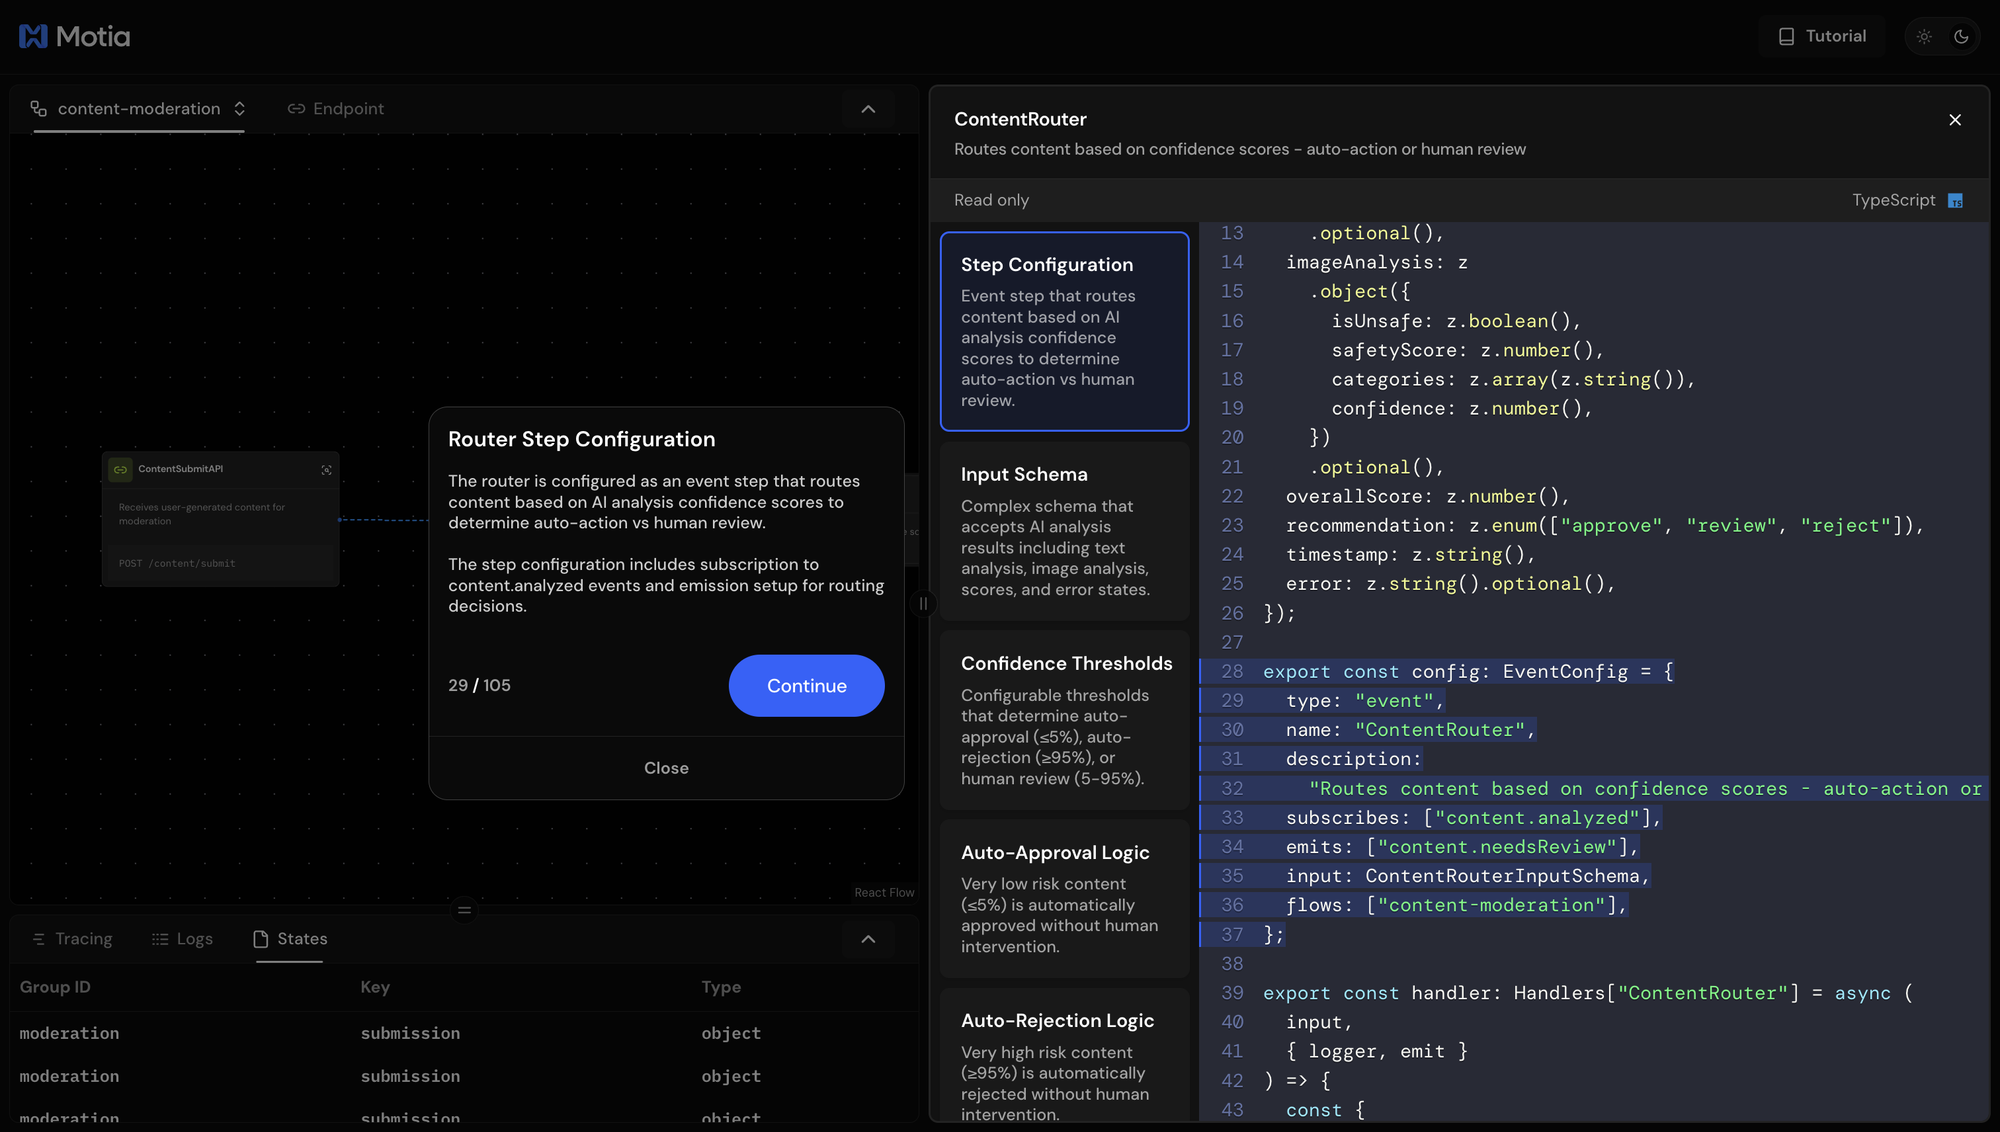The height and width of the screenshot is (1132, 2000).
Task: Close the Router Step Configuration dialog
Action: [666, 768]
